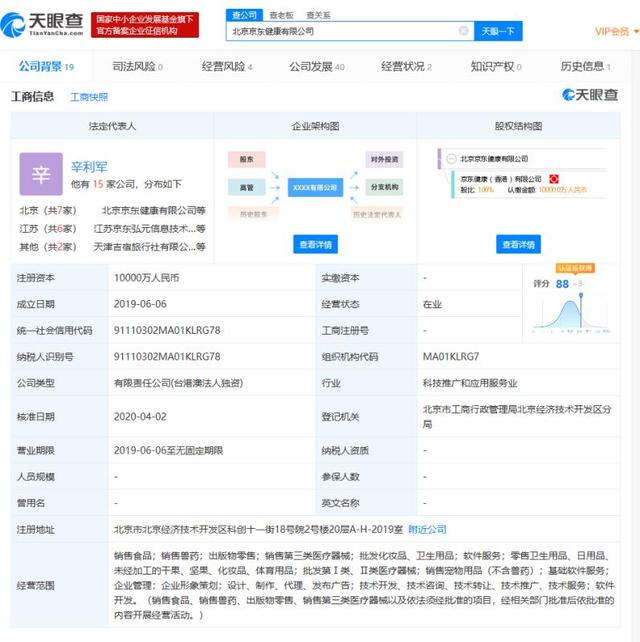640x642 pixels.
Task: Click the 对外投资 box in structure diagram
Action: point(384,159)
